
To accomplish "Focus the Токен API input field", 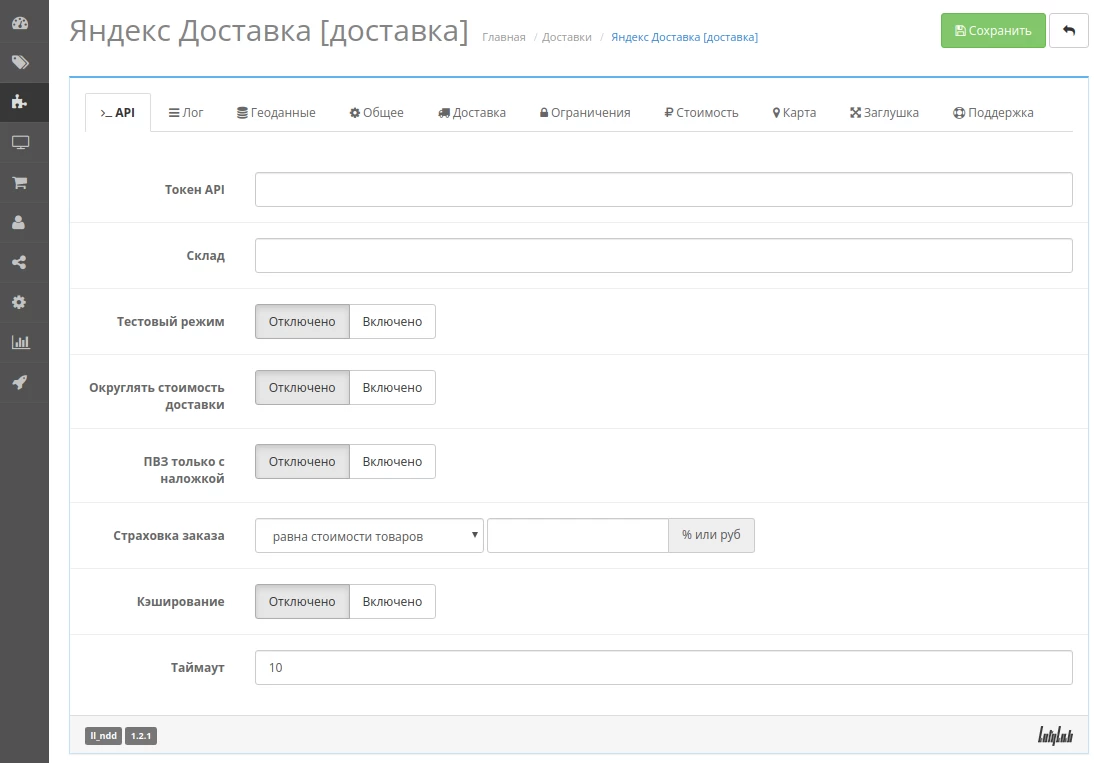I will tap(664, 189).
